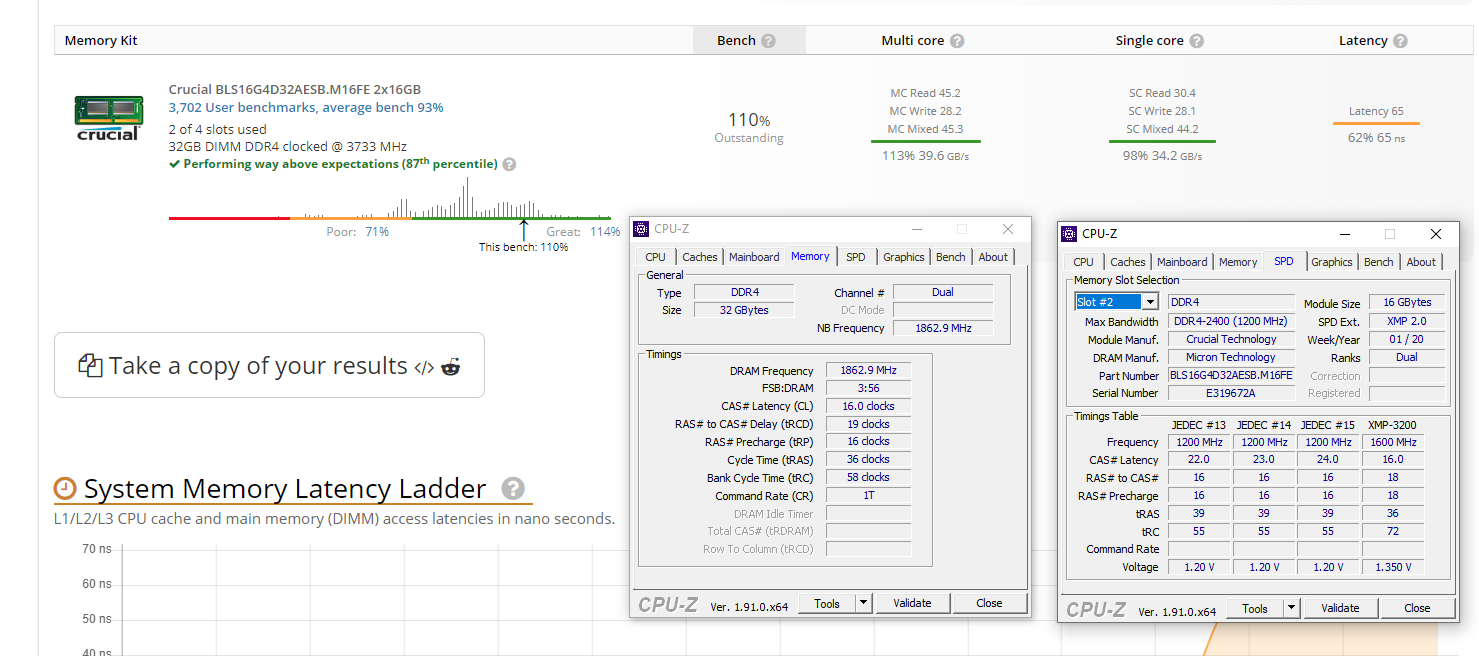Click CPU-Z app icon in SPD window title
This screenshot has width=1479, height=656.
(1069, 234)
